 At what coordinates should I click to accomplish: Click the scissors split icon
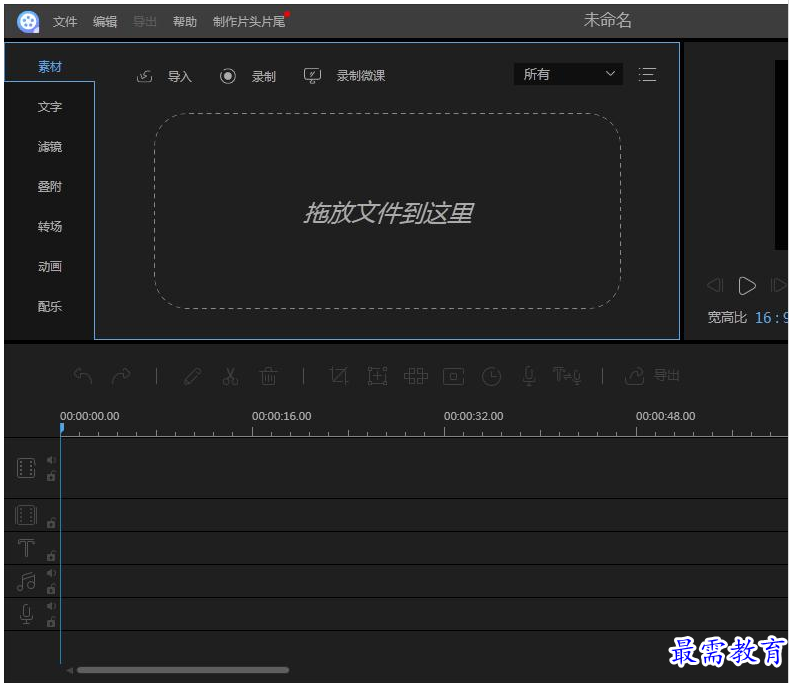(x=230, y=376)
